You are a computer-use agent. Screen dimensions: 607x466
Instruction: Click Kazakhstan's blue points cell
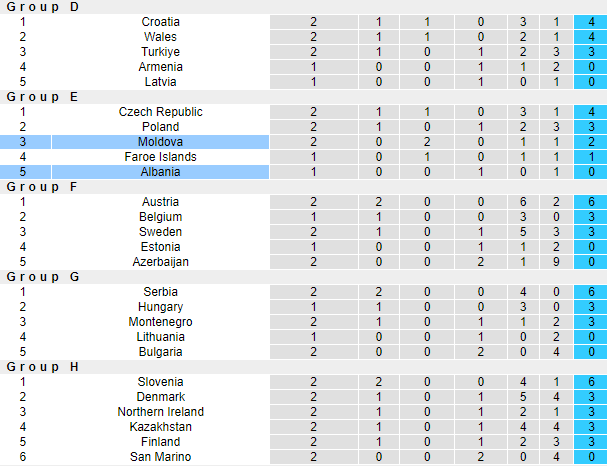pos(590,427)
